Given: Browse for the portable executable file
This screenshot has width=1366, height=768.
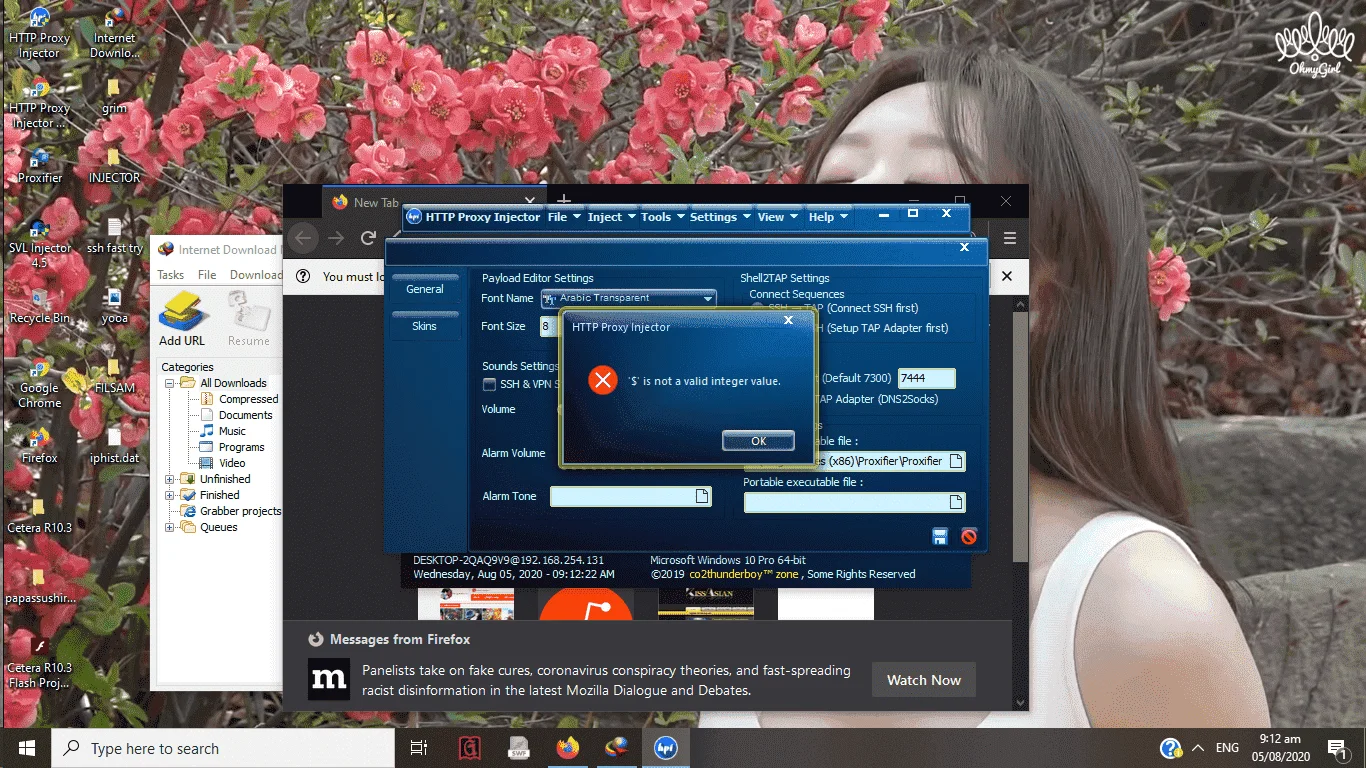Looking at the screenshot, I should (x=956, y=502).
